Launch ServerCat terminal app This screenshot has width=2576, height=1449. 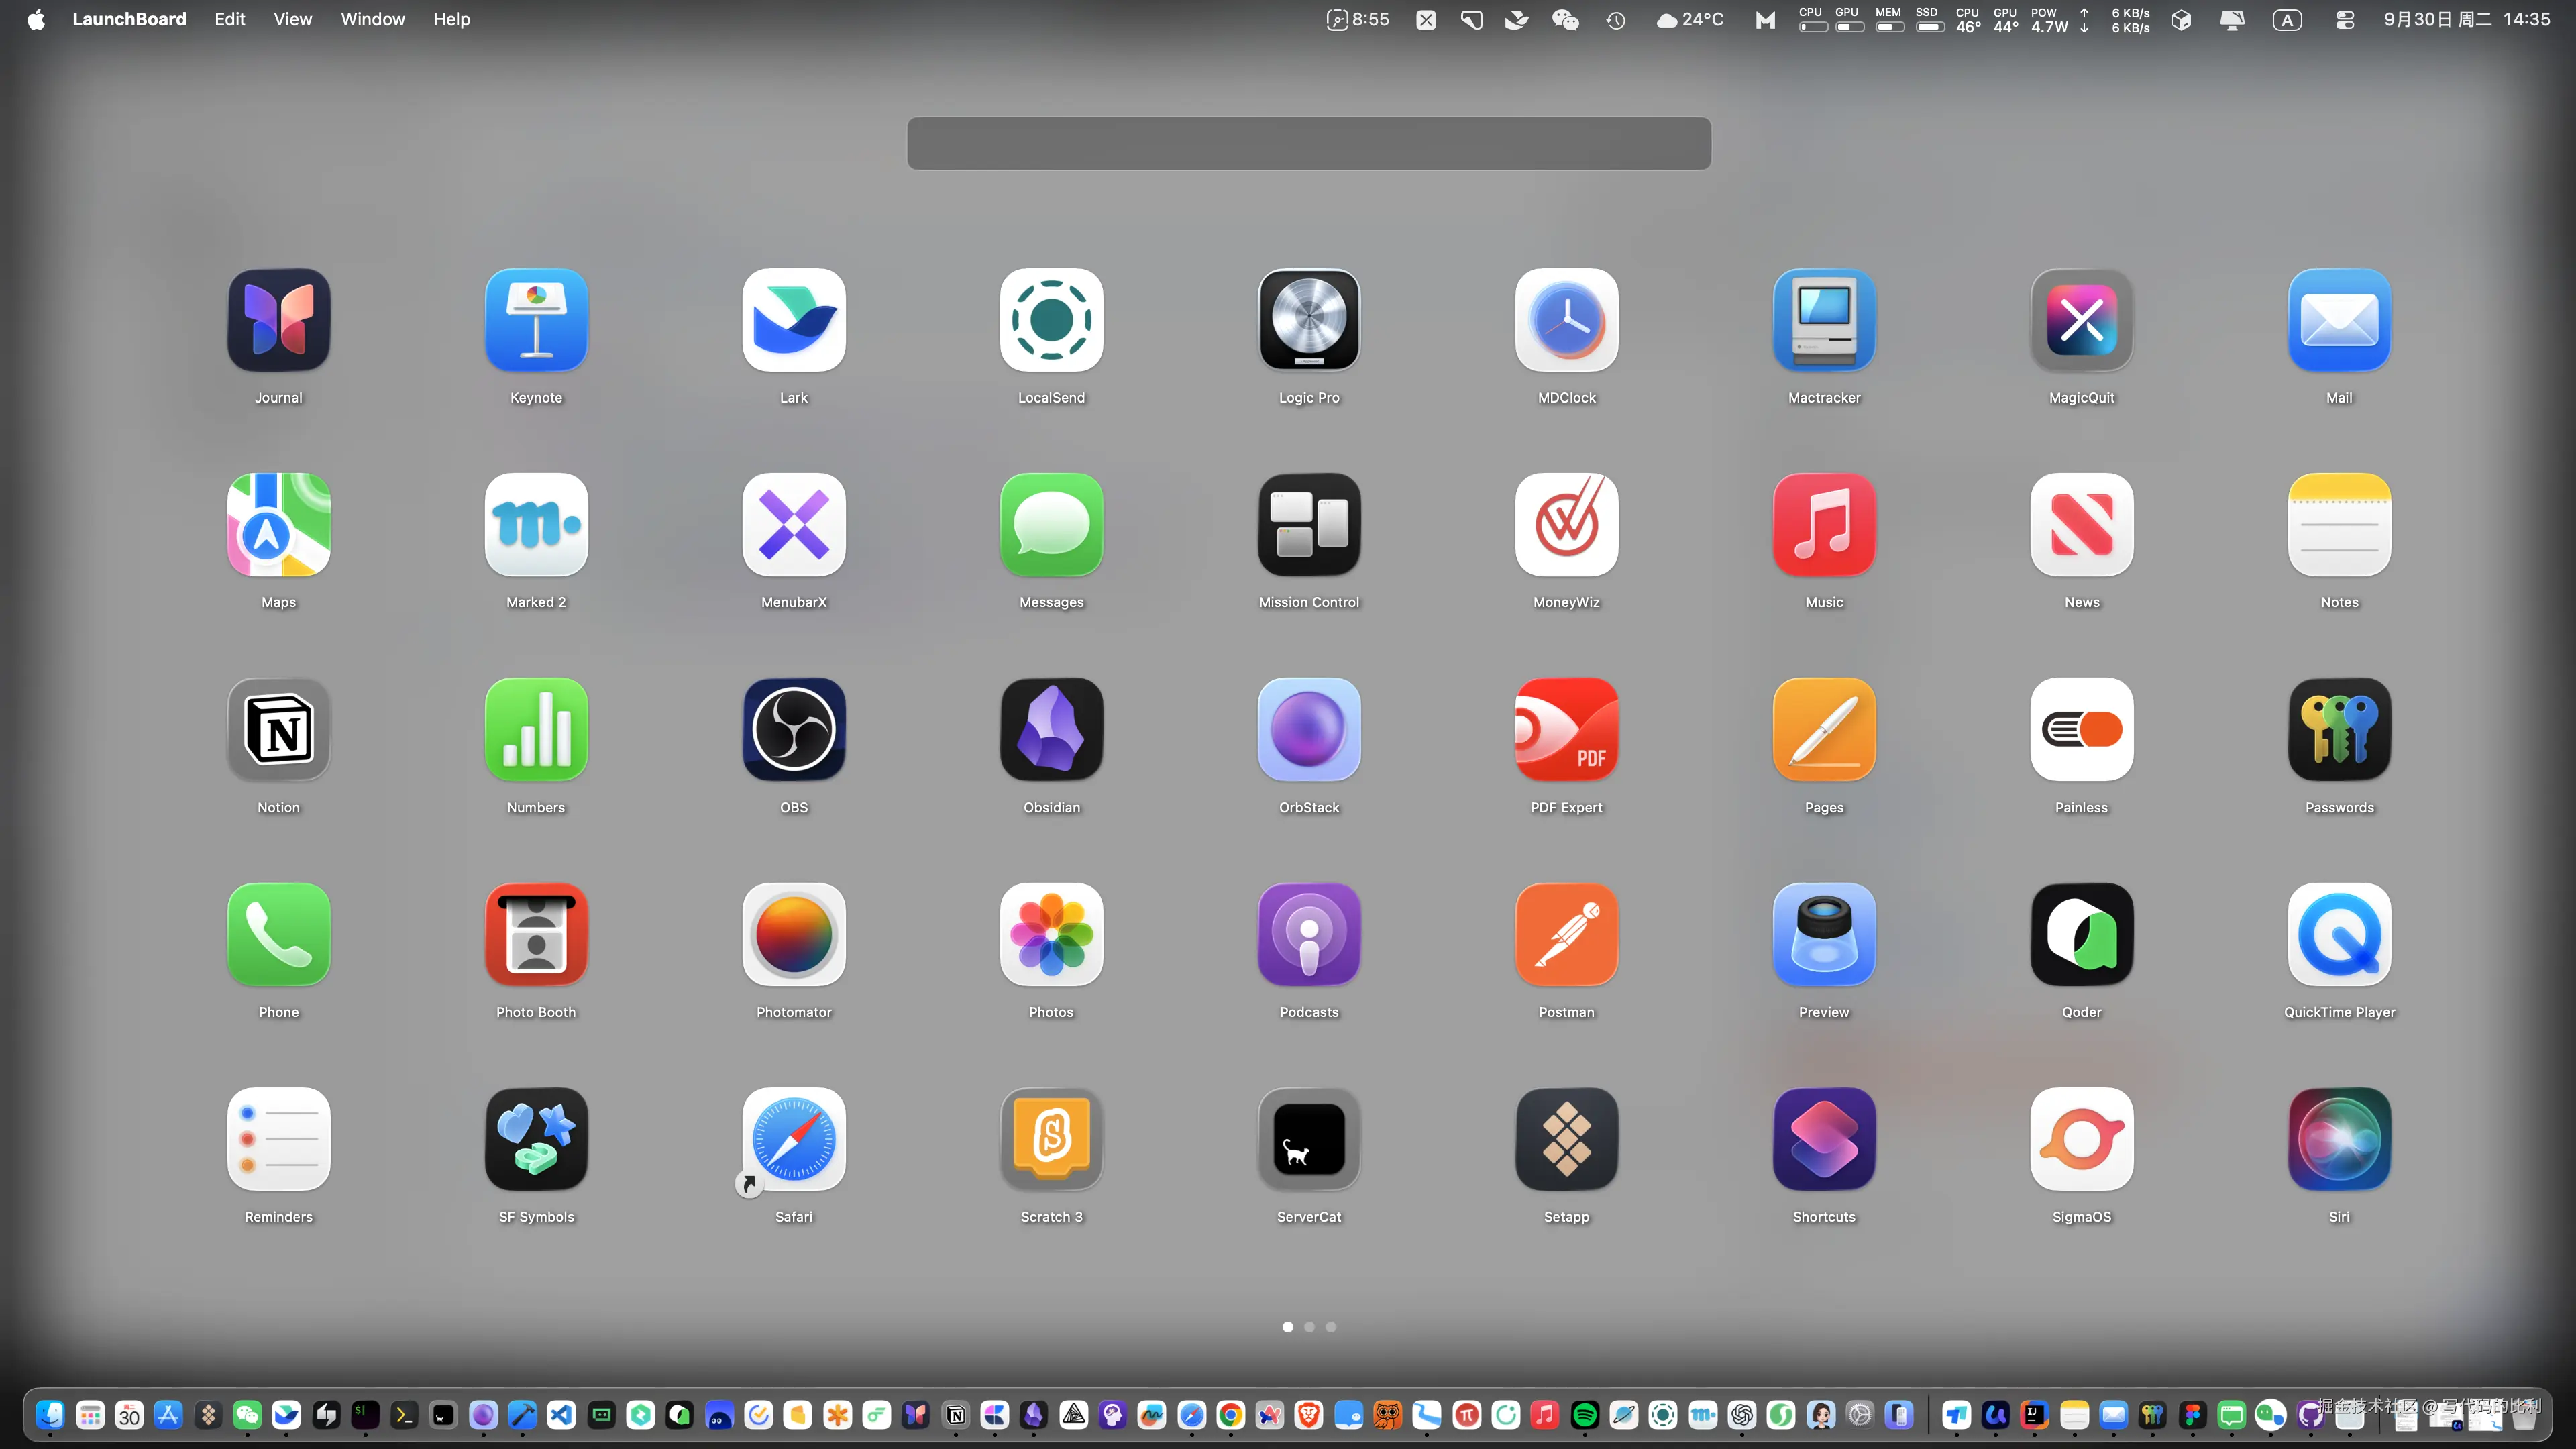(1308, 1139)
